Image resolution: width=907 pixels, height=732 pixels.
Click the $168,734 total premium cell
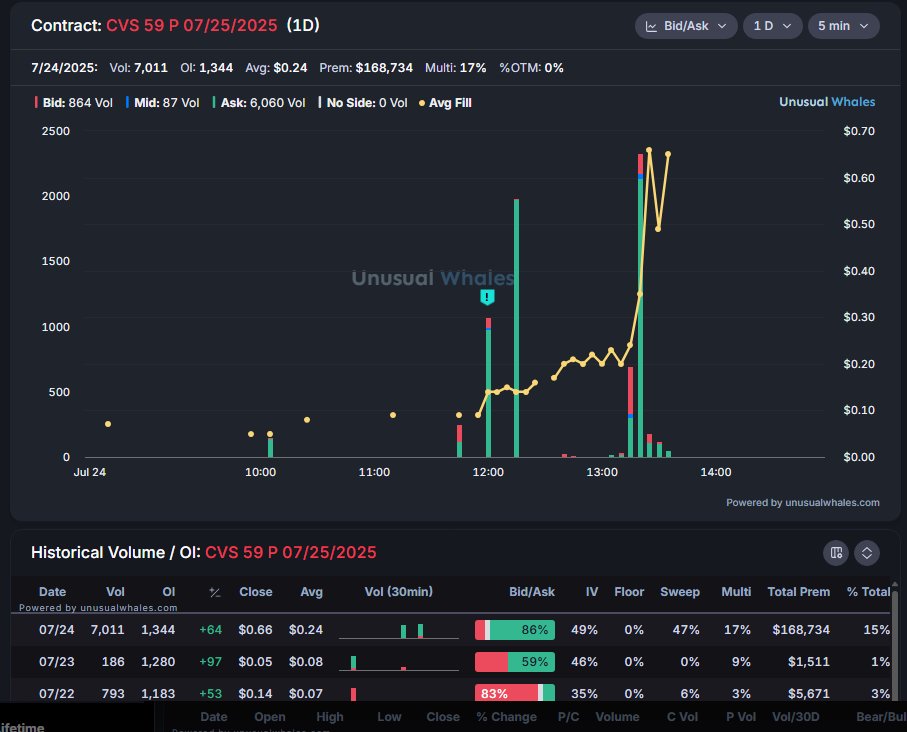click(x=801, y=630)
